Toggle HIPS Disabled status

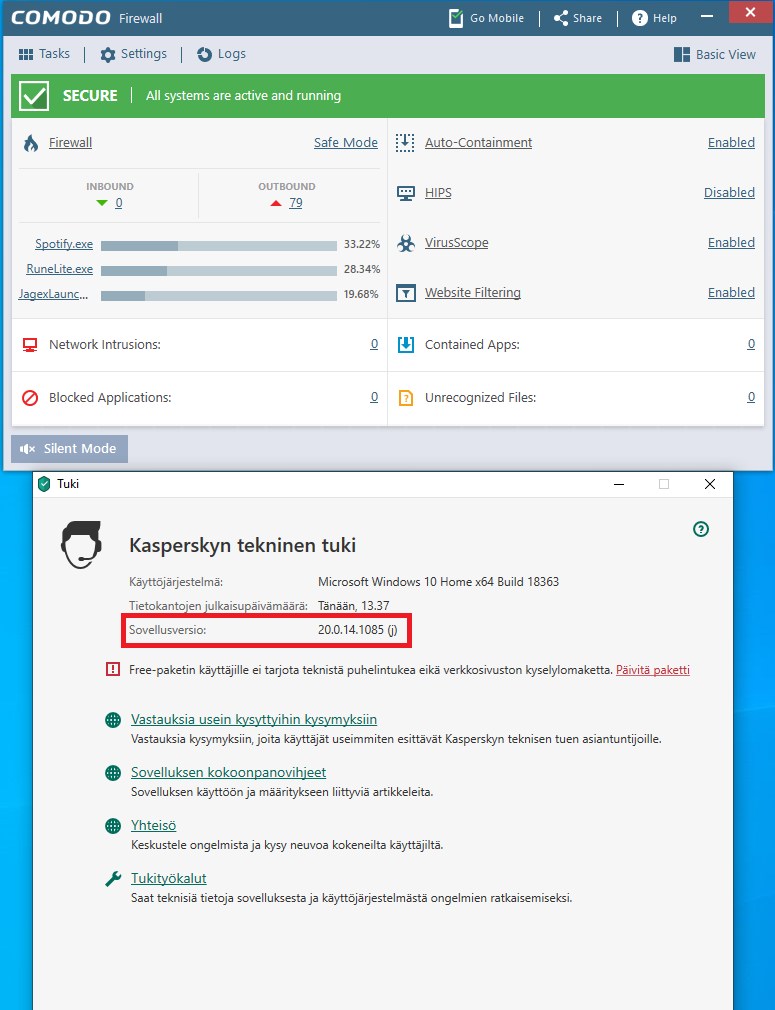tap(729, 193)
